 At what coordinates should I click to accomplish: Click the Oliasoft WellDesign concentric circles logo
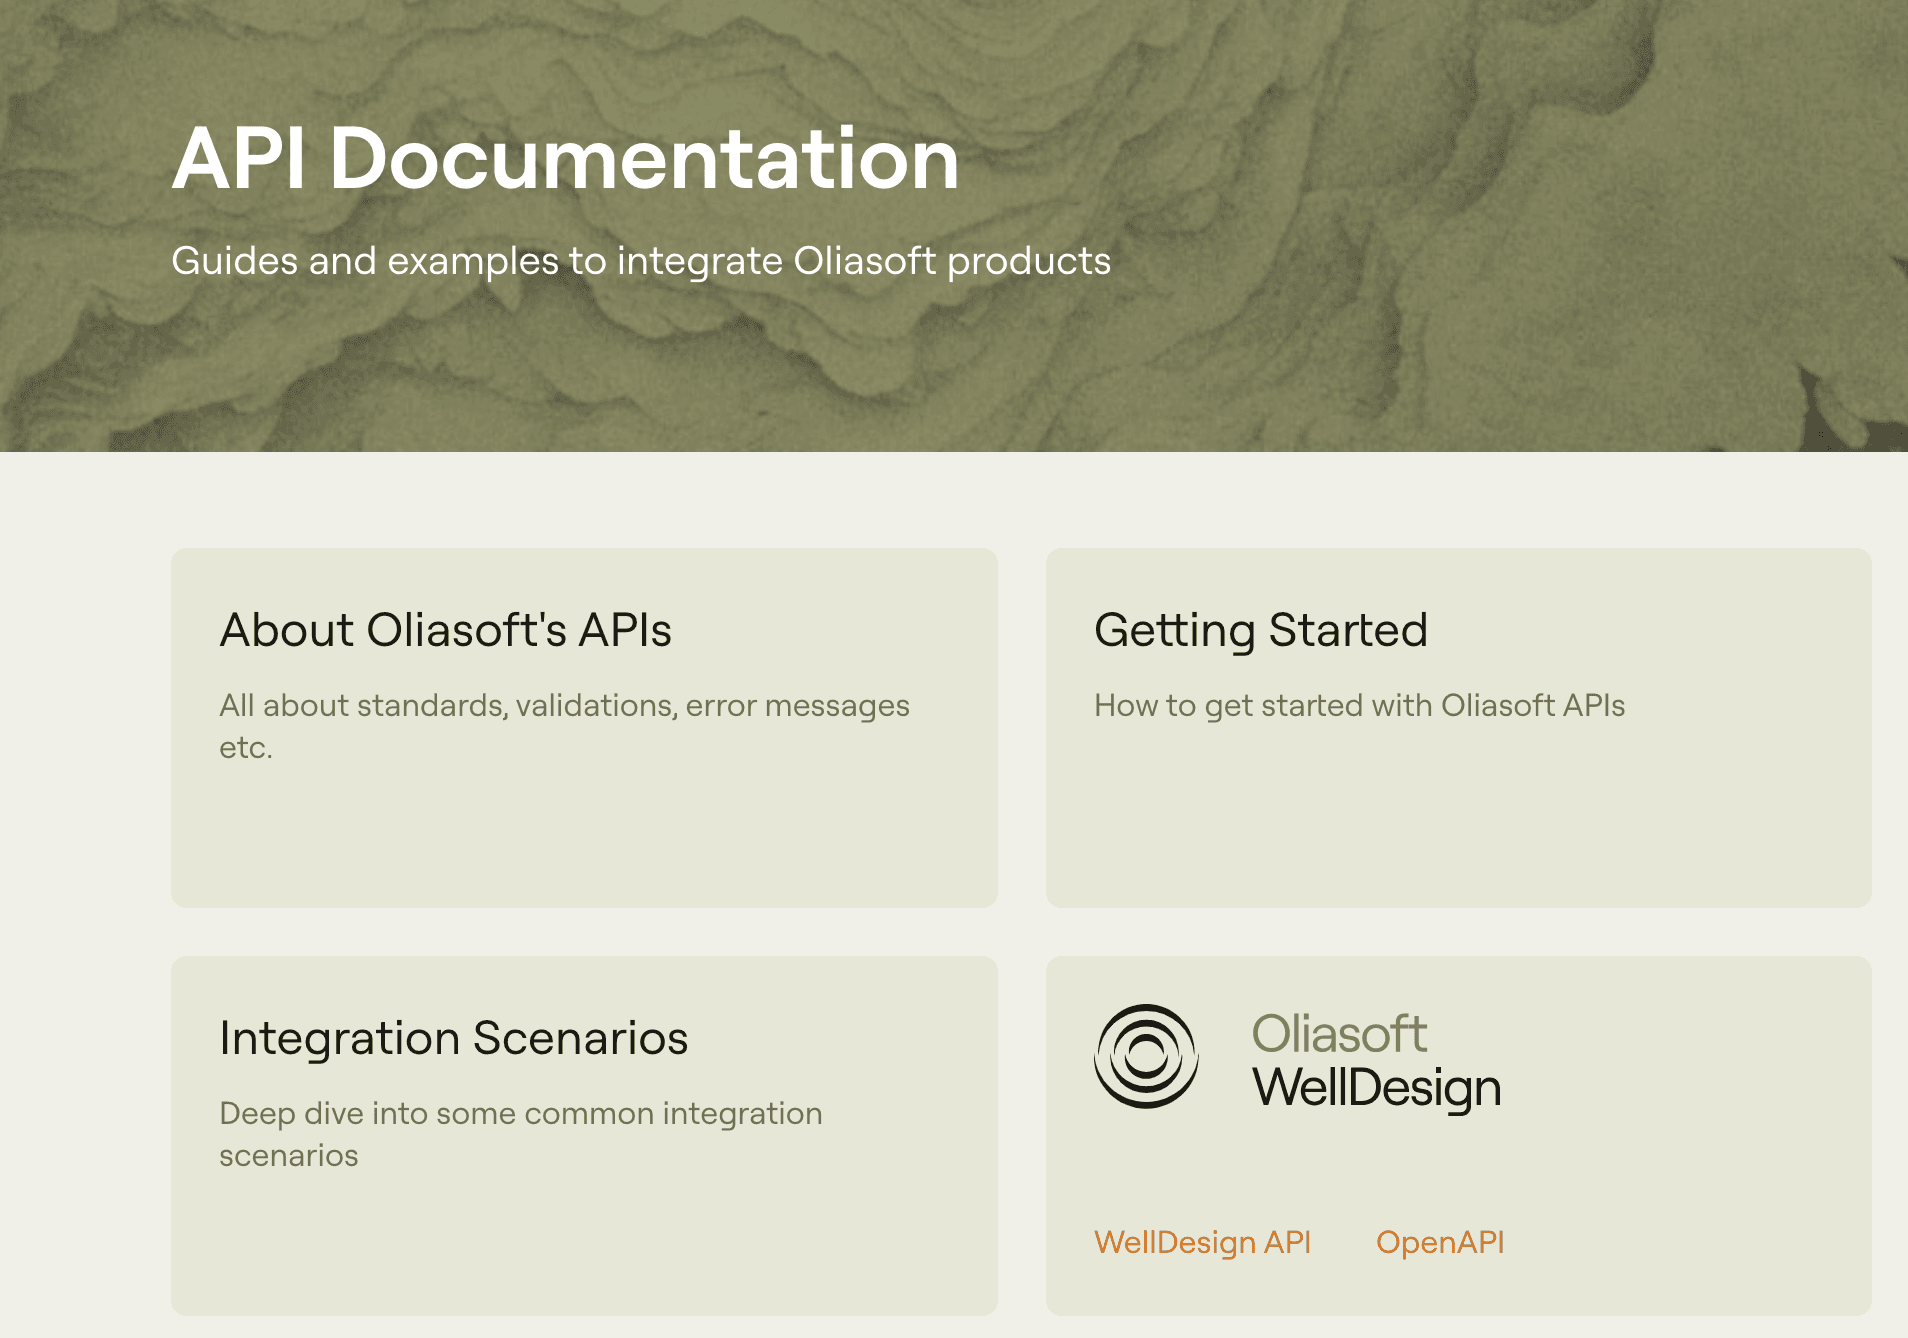(x=1146, y=1056)
